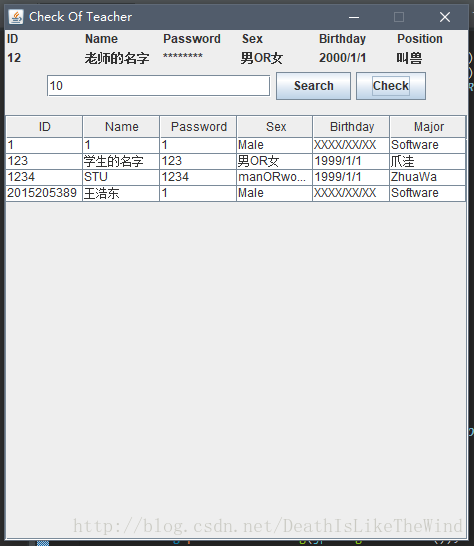The width and height of the screenshot is (474, 546).
Task: Click the Password column header in table
Action: 198,127
